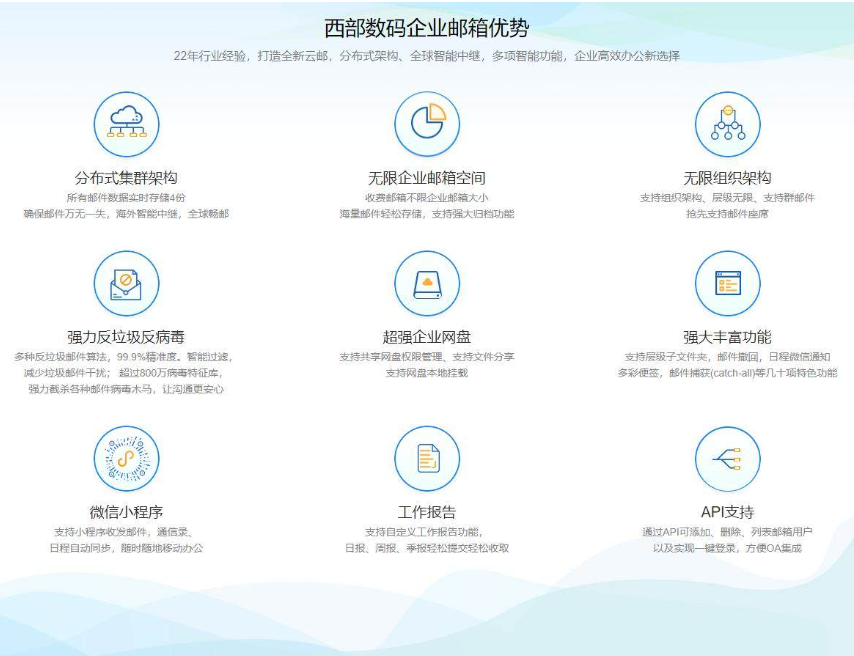Select the 强力反垃圾反病毒 heading
Screen dimensions: 854x656
click(x=126, y=337)
